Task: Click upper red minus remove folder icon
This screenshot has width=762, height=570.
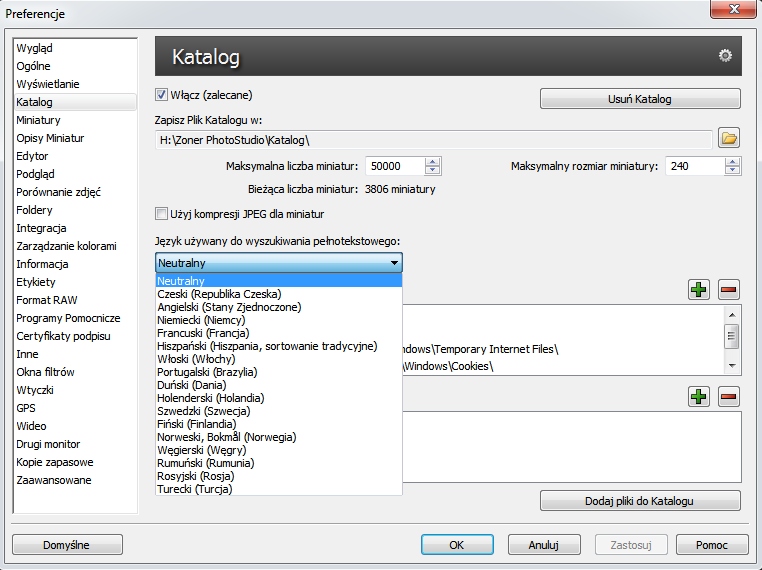Action: (728, 290)
